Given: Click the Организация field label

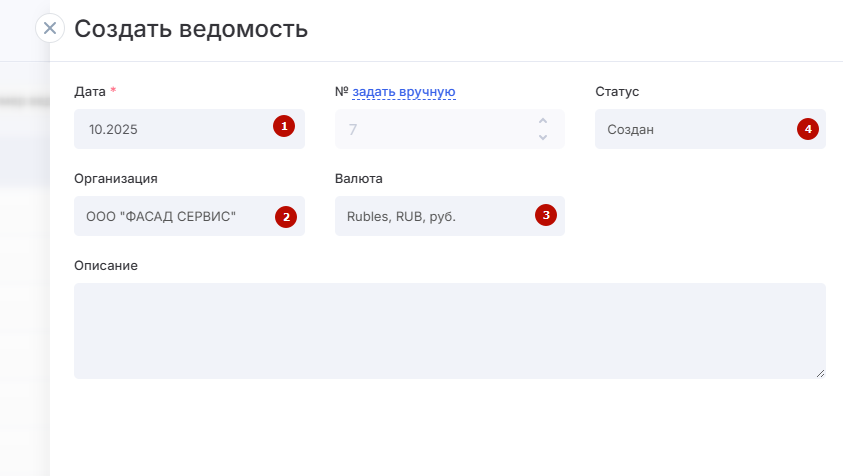Looking at the screenshot, I should coord(116,179).
